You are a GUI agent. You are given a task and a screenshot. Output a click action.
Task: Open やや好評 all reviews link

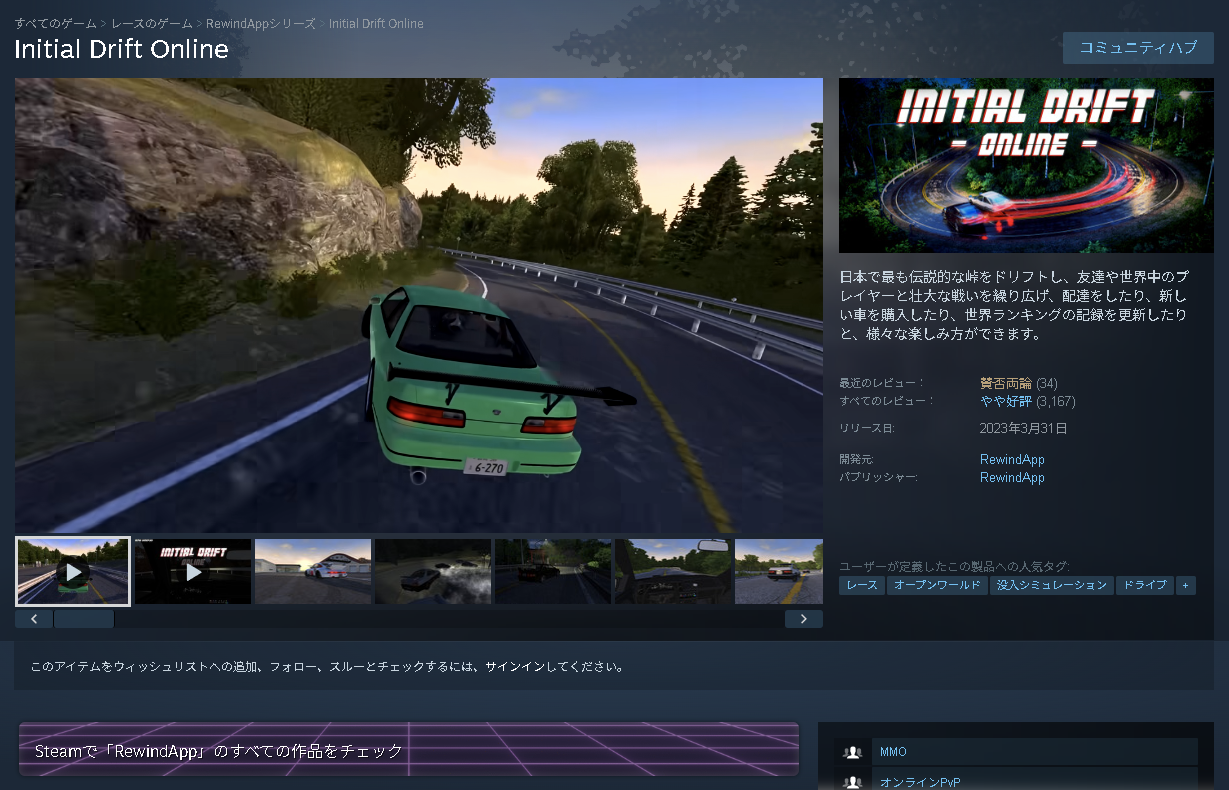pyautogui.click(x=1005, y=401)
